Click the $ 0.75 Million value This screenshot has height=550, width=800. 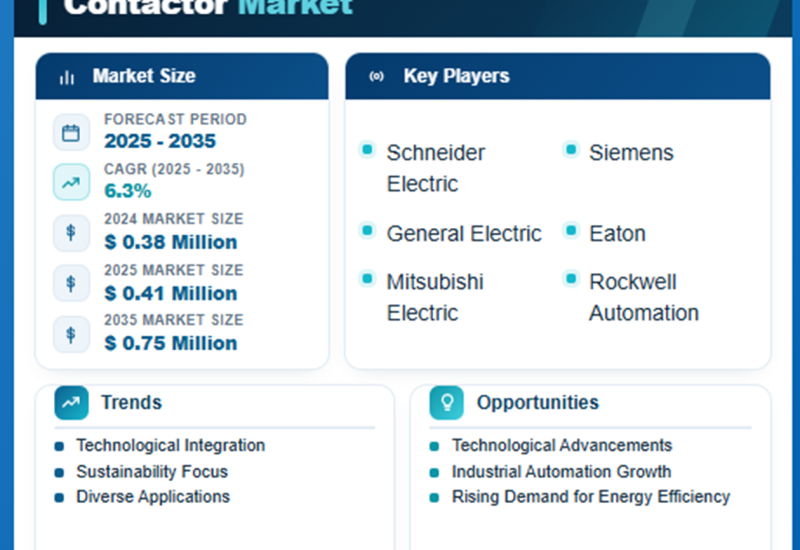(x=171, y=343)
